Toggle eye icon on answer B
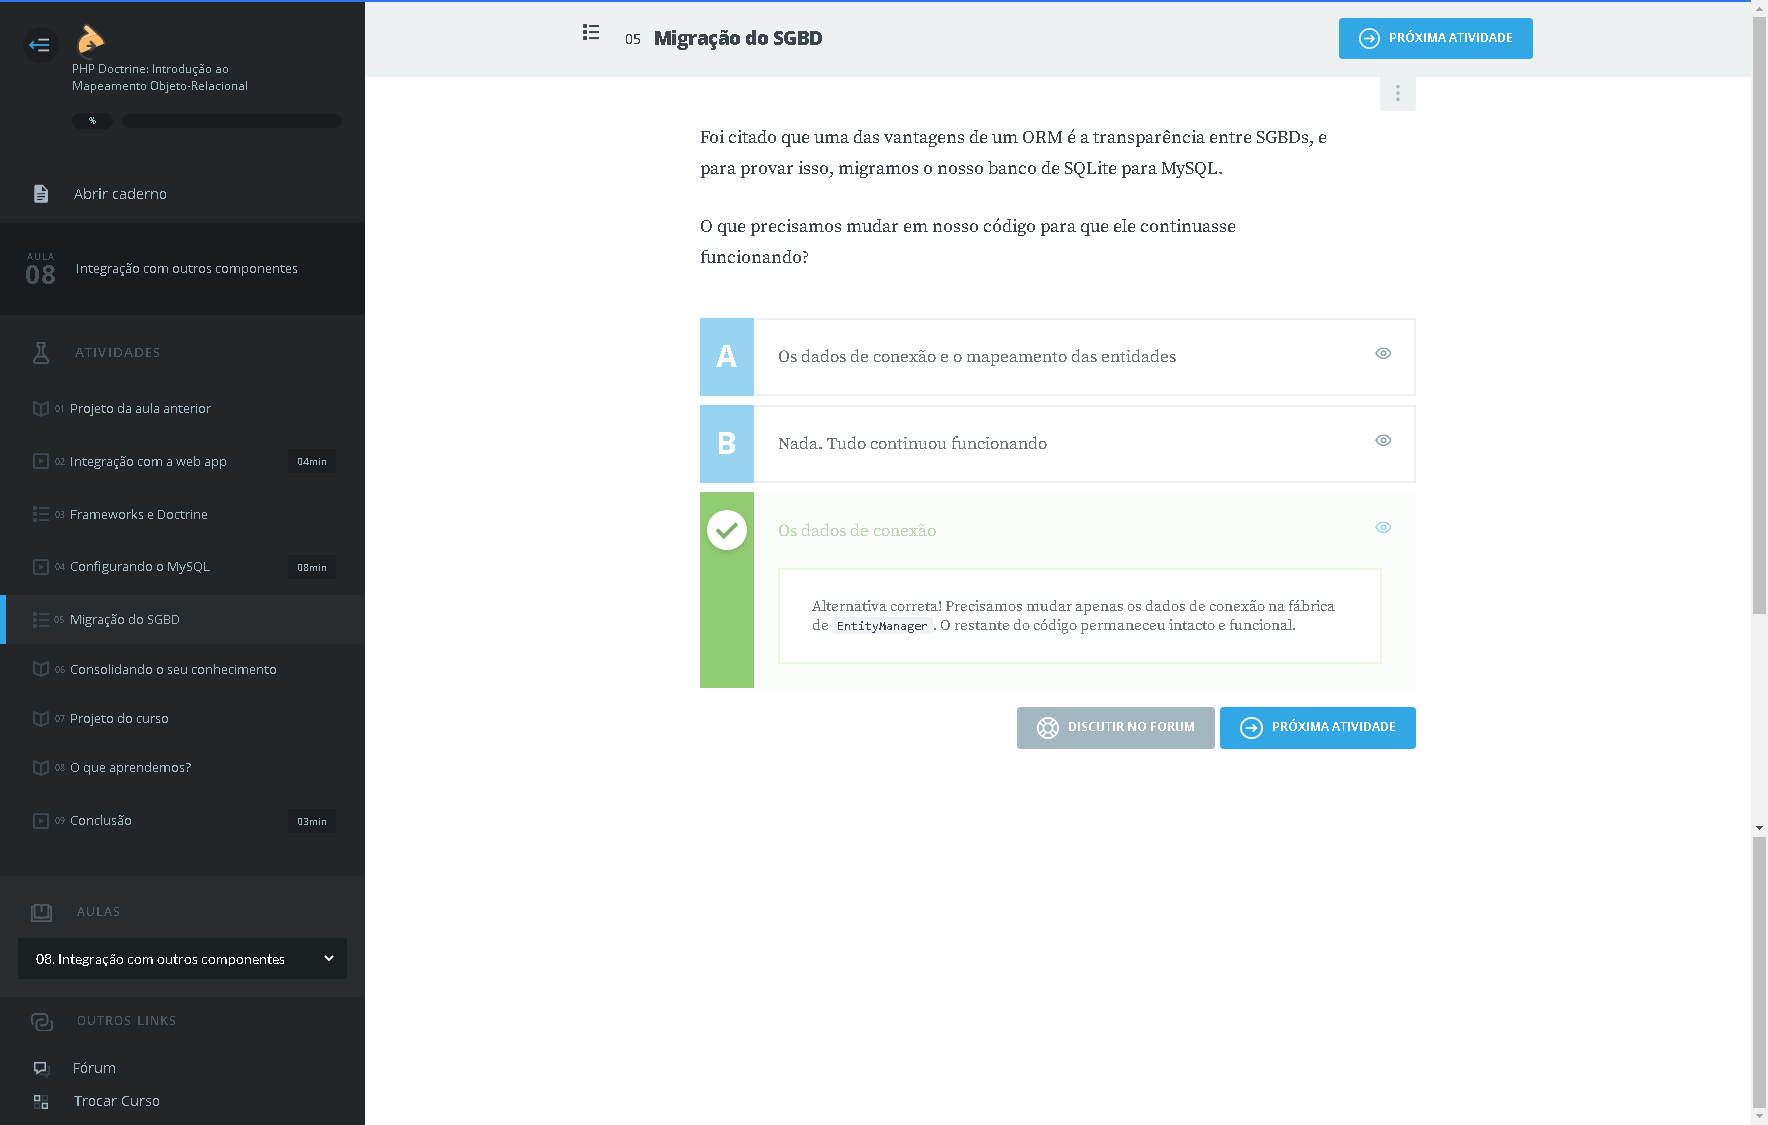The height and width of the screenshot is (1125, 1768). coord(1383,440)
